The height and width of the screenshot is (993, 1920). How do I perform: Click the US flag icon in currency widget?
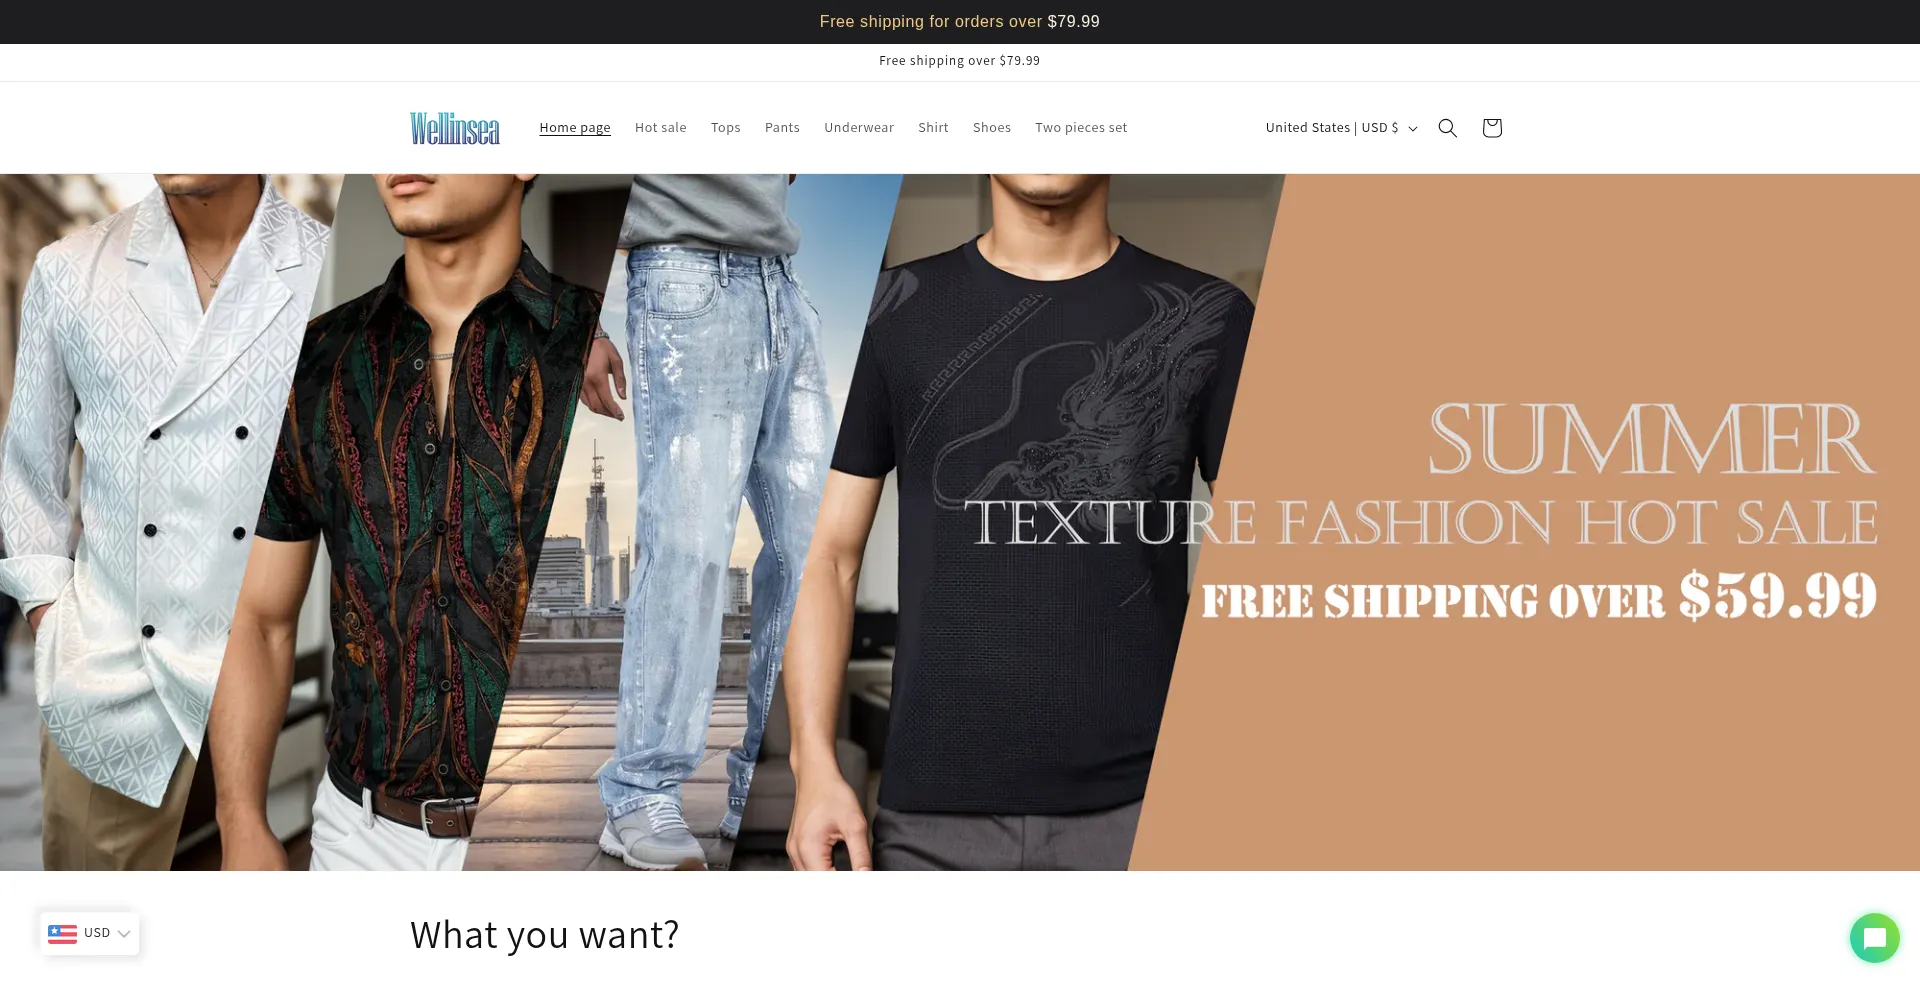62,933
